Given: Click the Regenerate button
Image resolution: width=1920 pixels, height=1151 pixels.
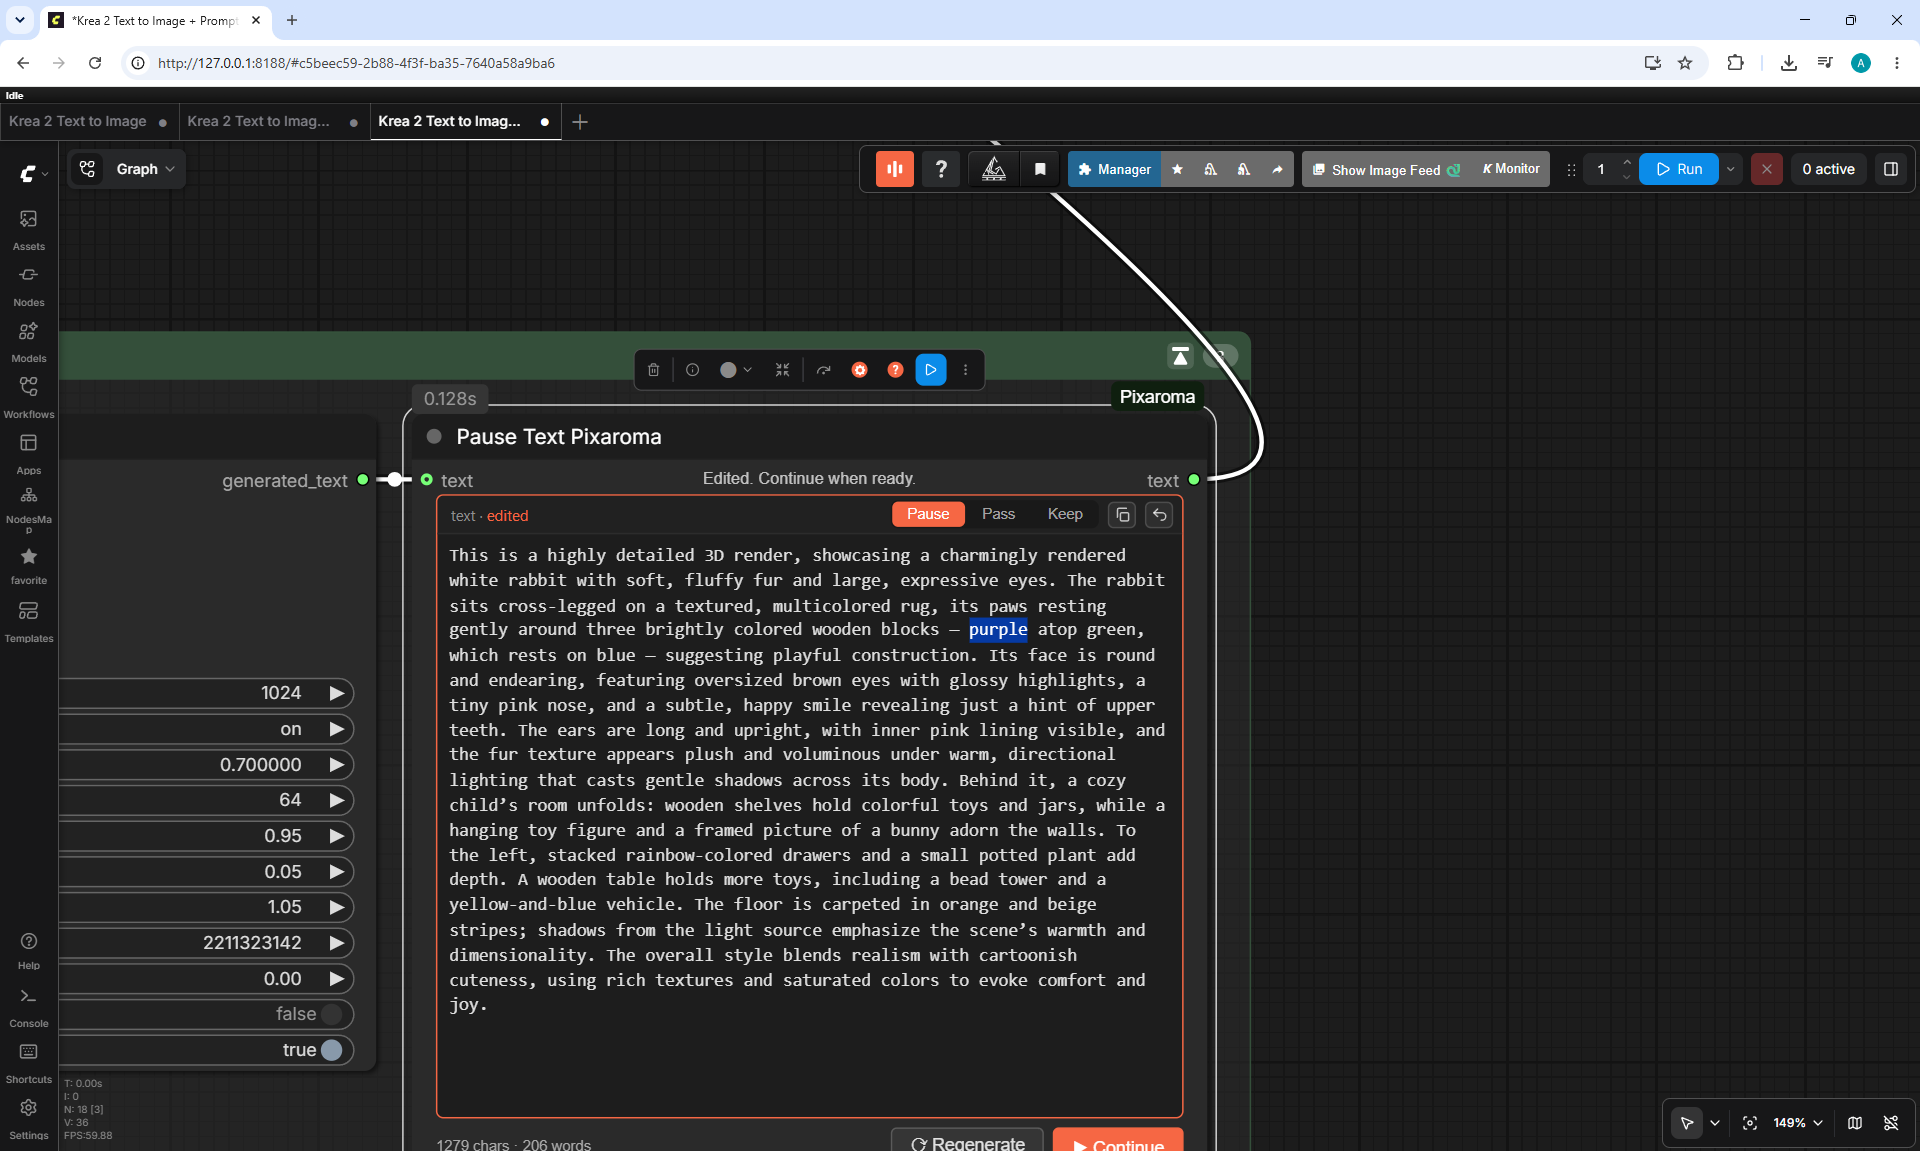Looking at the screenshot, I should click(967, 1141).
